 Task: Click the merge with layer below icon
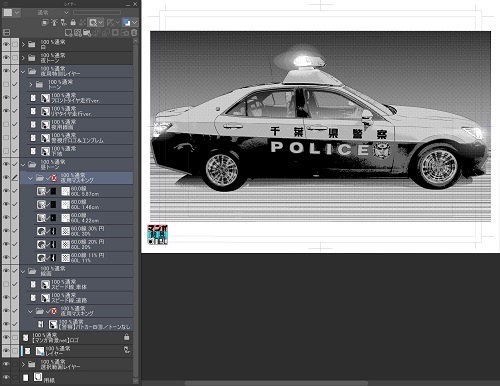(106, 32)
